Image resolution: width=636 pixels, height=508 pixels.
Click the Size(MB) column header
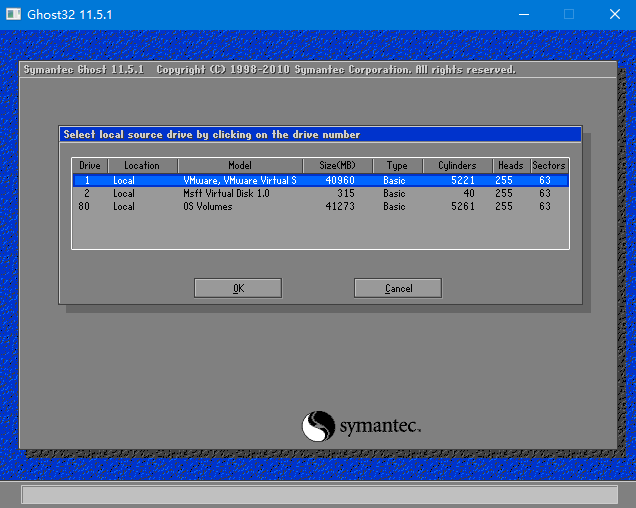(x=337, y=165)
